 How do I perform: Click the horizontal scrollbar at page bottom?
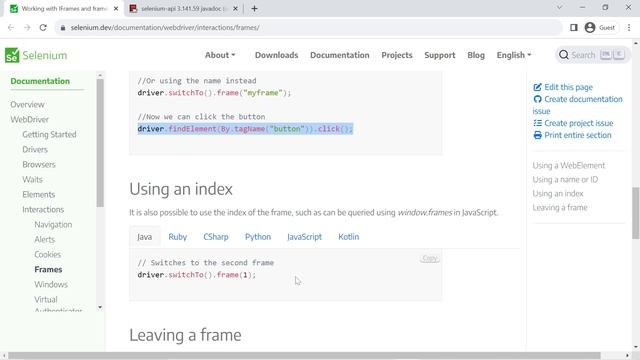tap(304, 356)
